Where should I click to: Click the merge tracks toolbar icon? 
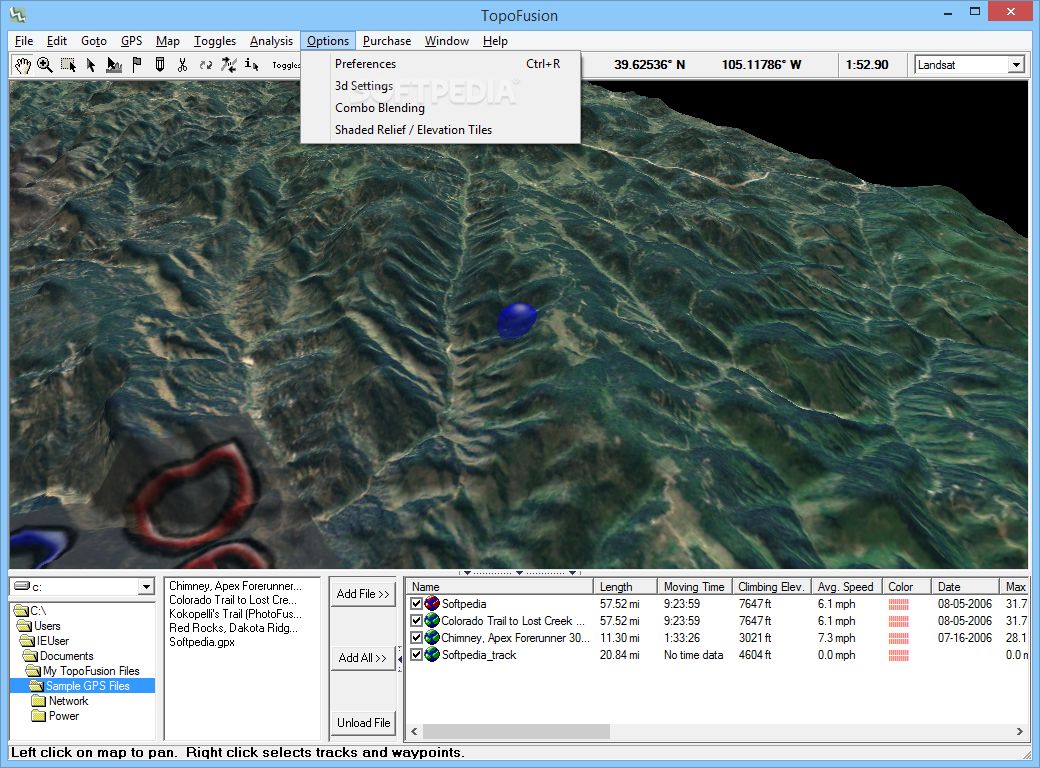pos(229,65)
